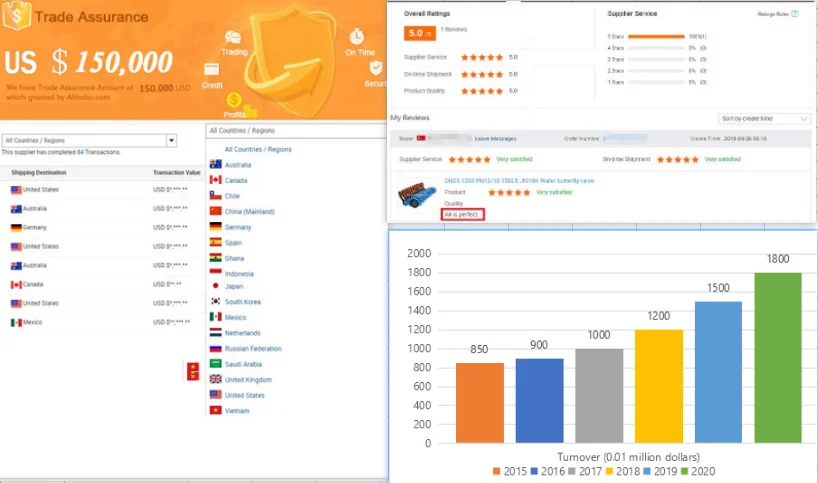Choose Indonesia in the country list
Image resolution: width=818 pixels, height=483 pixels.
pos(239,274)
